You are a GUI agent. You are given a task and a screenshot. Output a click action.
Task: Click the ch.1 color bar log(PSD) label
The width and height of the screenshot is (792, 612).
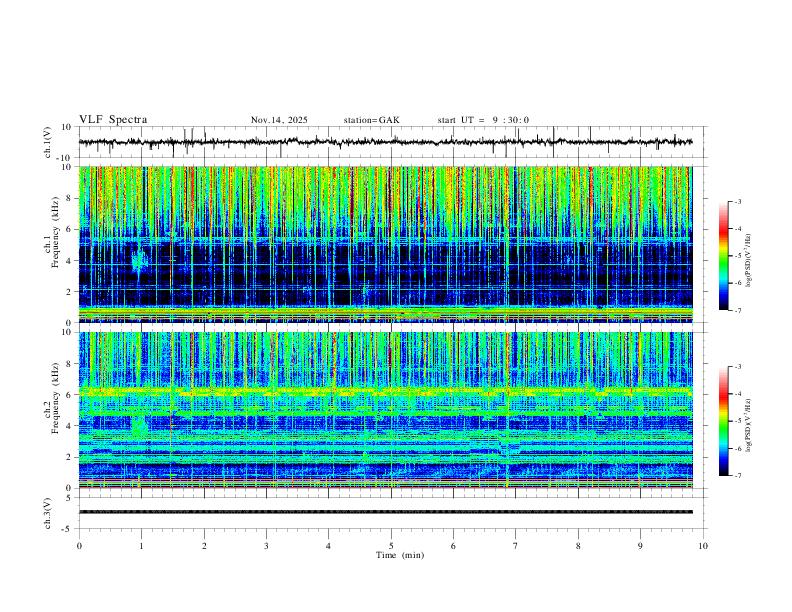coord(749,261)
